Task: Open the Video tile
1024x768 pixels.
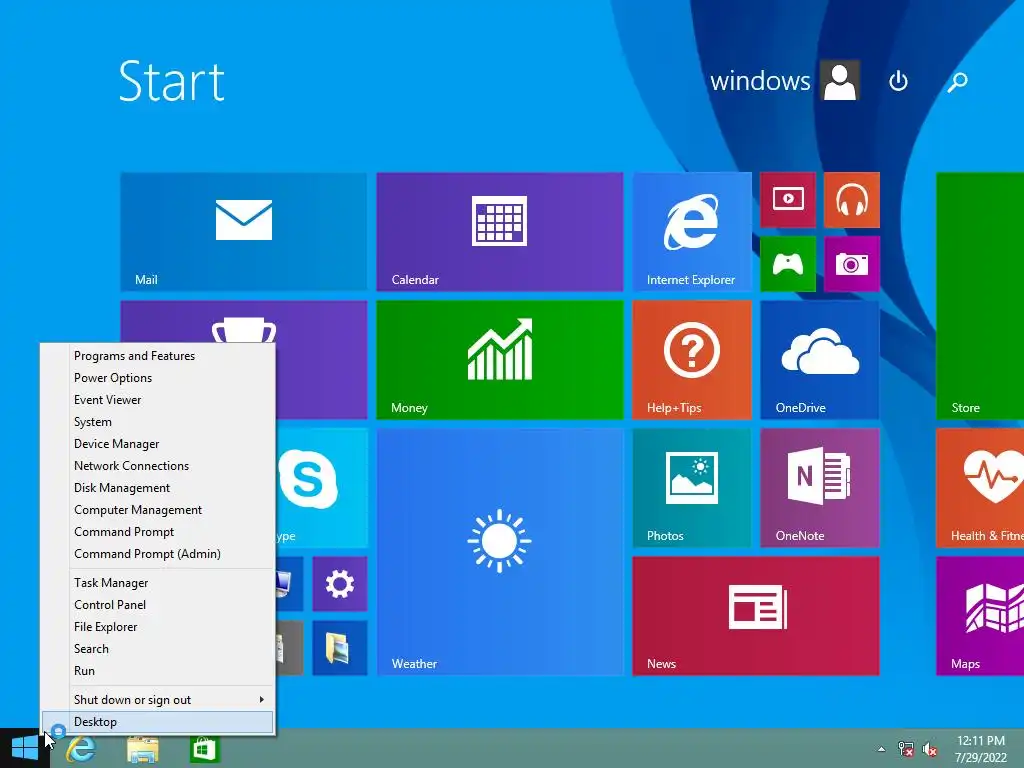Action: [x=788, y=200]
